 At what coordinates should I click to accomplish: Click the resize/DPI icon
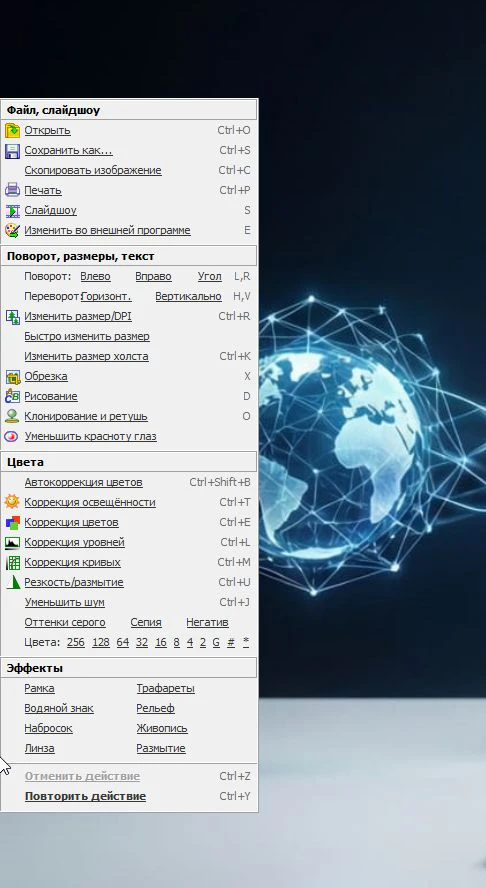pos(12,317)
